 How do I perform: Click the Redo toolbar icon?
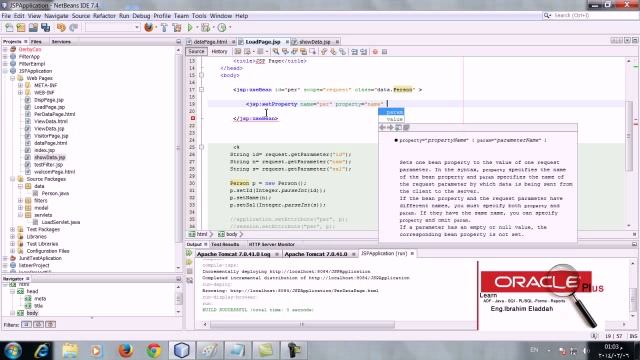pyautogui.click(x=73, y=27)
